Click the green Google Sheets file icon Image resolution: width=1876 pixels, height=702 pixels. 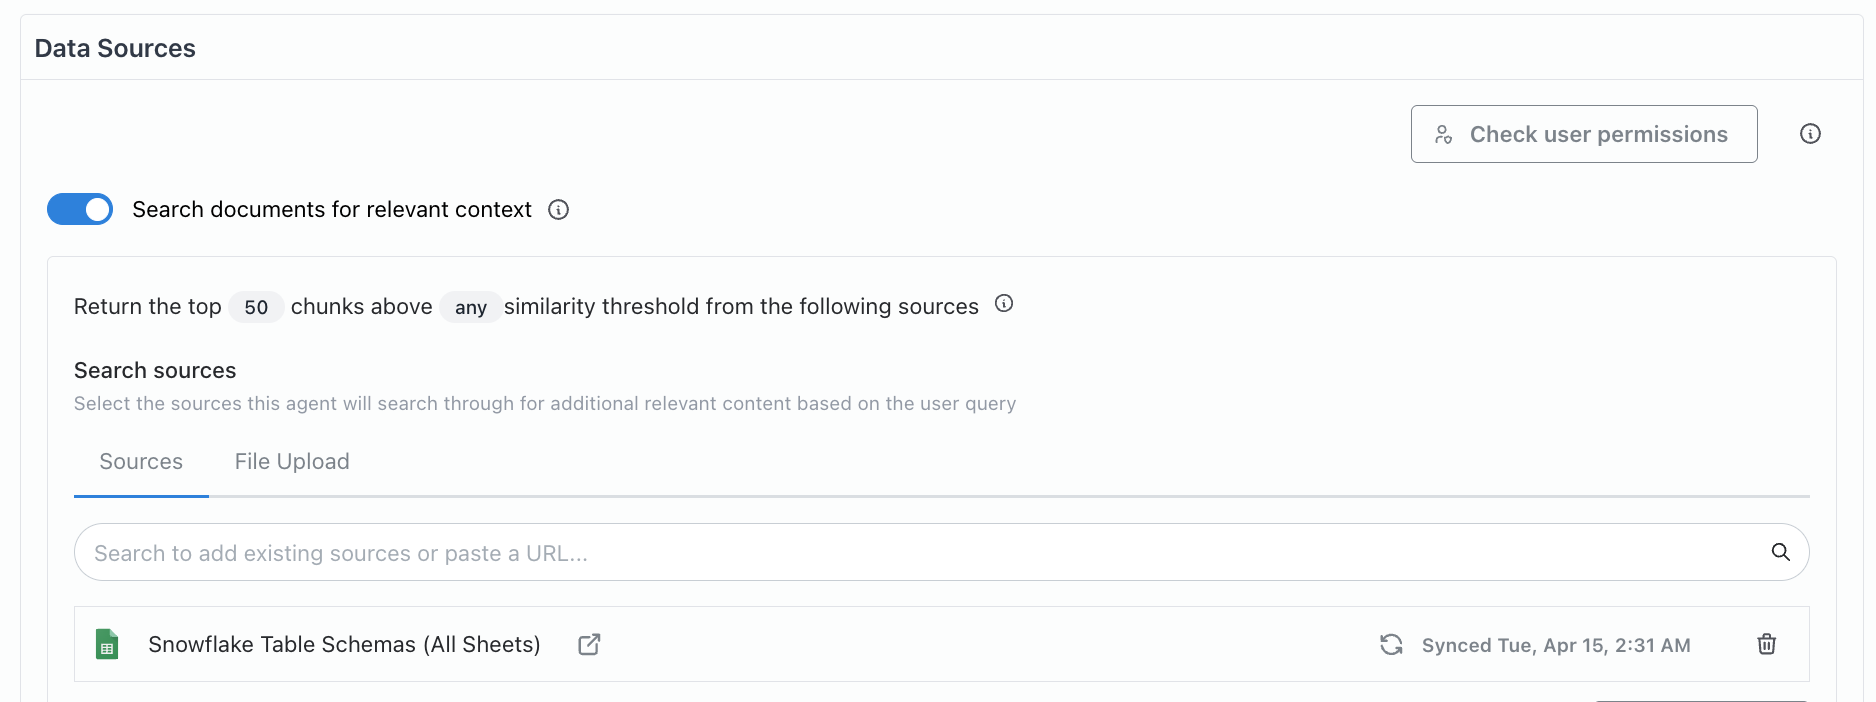(x=107, y=644)
